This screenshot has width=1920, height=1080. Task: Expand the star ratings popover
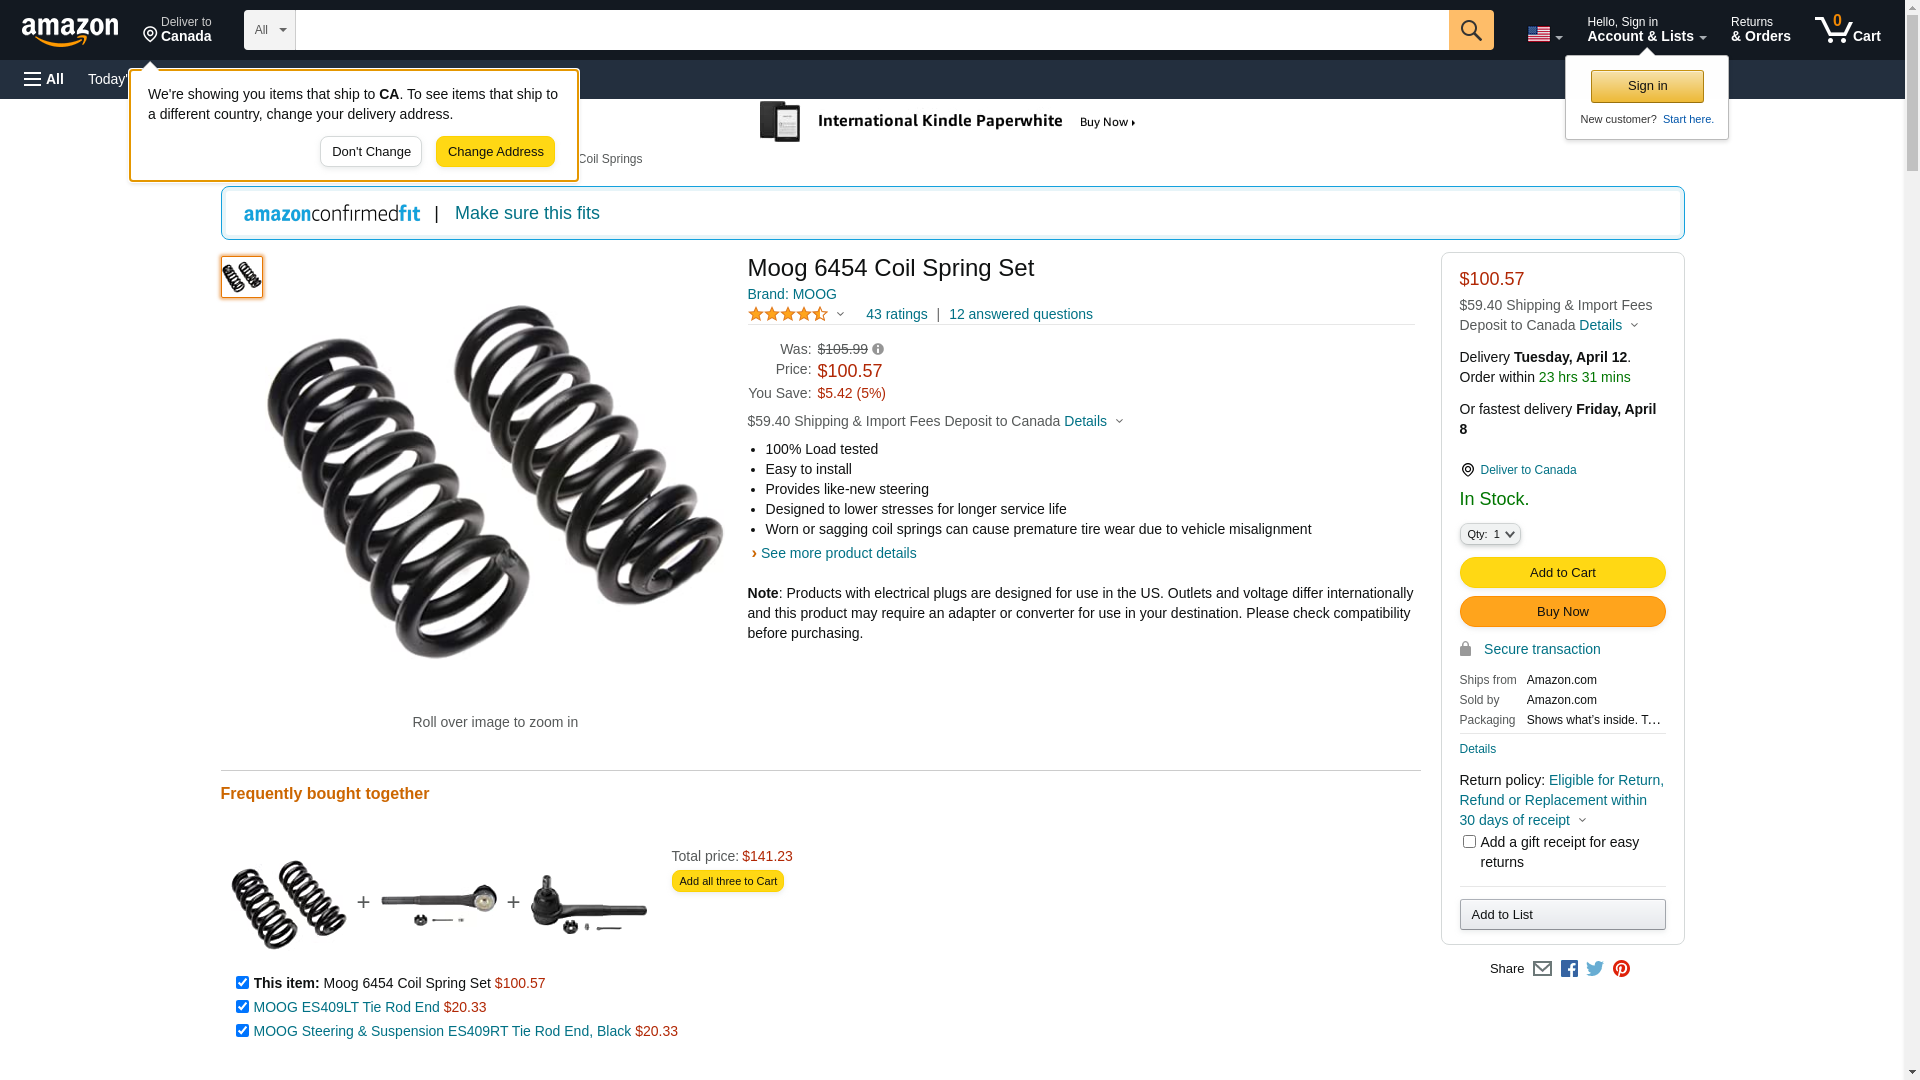797,314
